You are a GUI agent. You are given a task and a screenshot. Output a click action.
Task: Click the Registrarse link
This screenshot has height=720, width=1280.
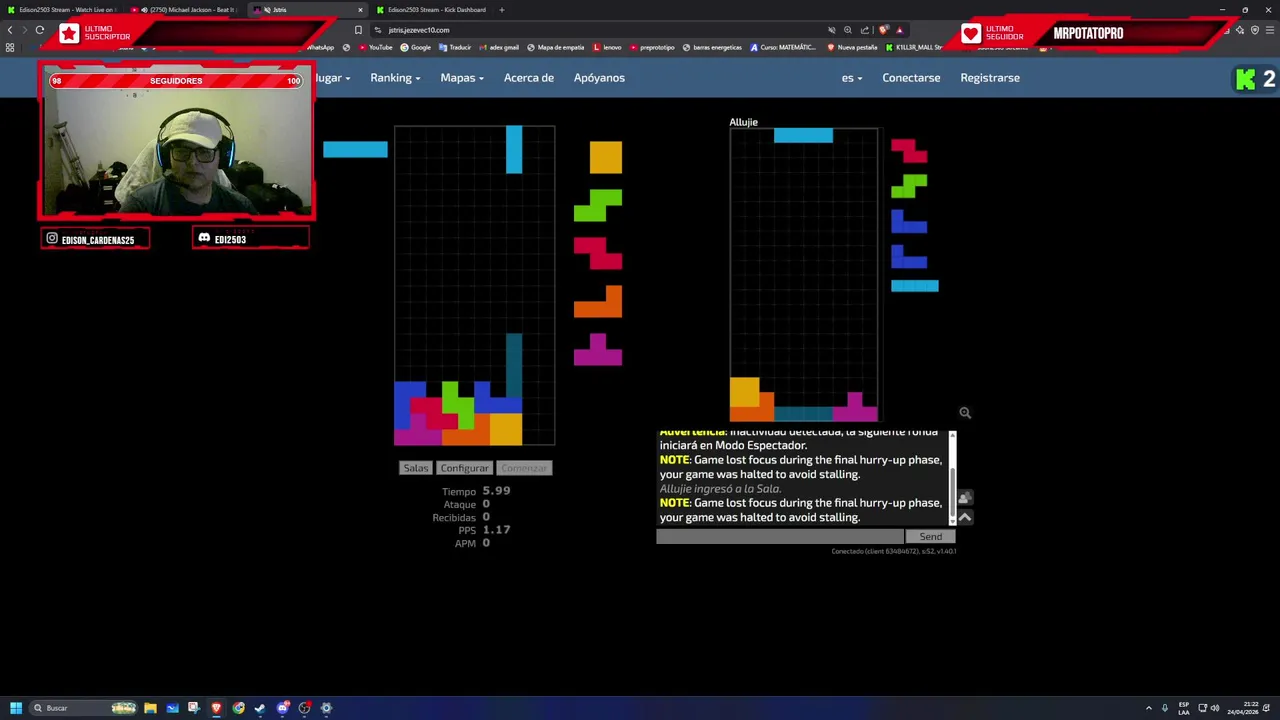pyautogui.click(x=990, y=78)
